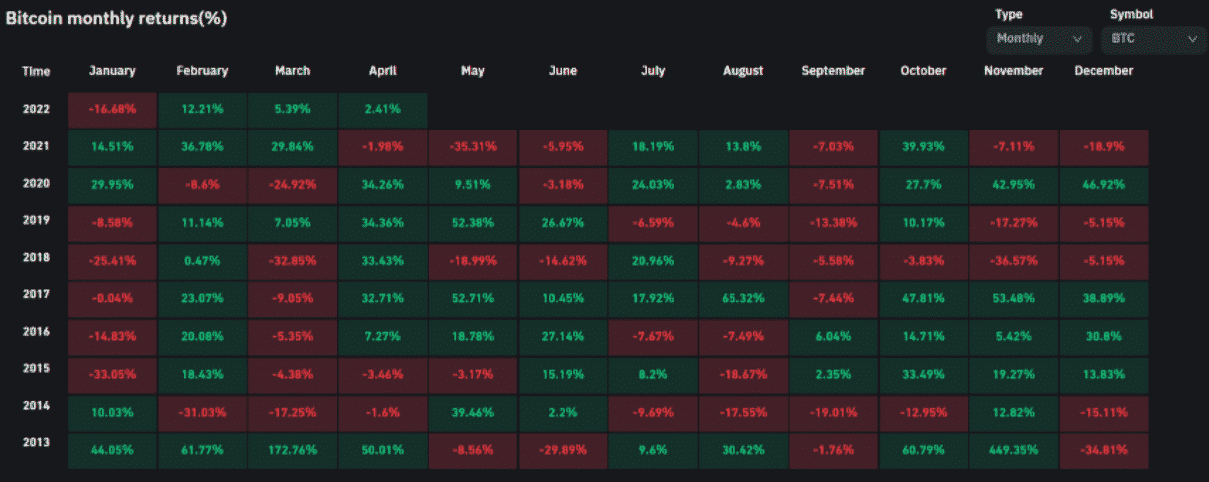Image resolution: width=1209 pixels, height=482 pixels.
Task: Click the 33.49% October 2015 cell
Action: pos(923,374)
